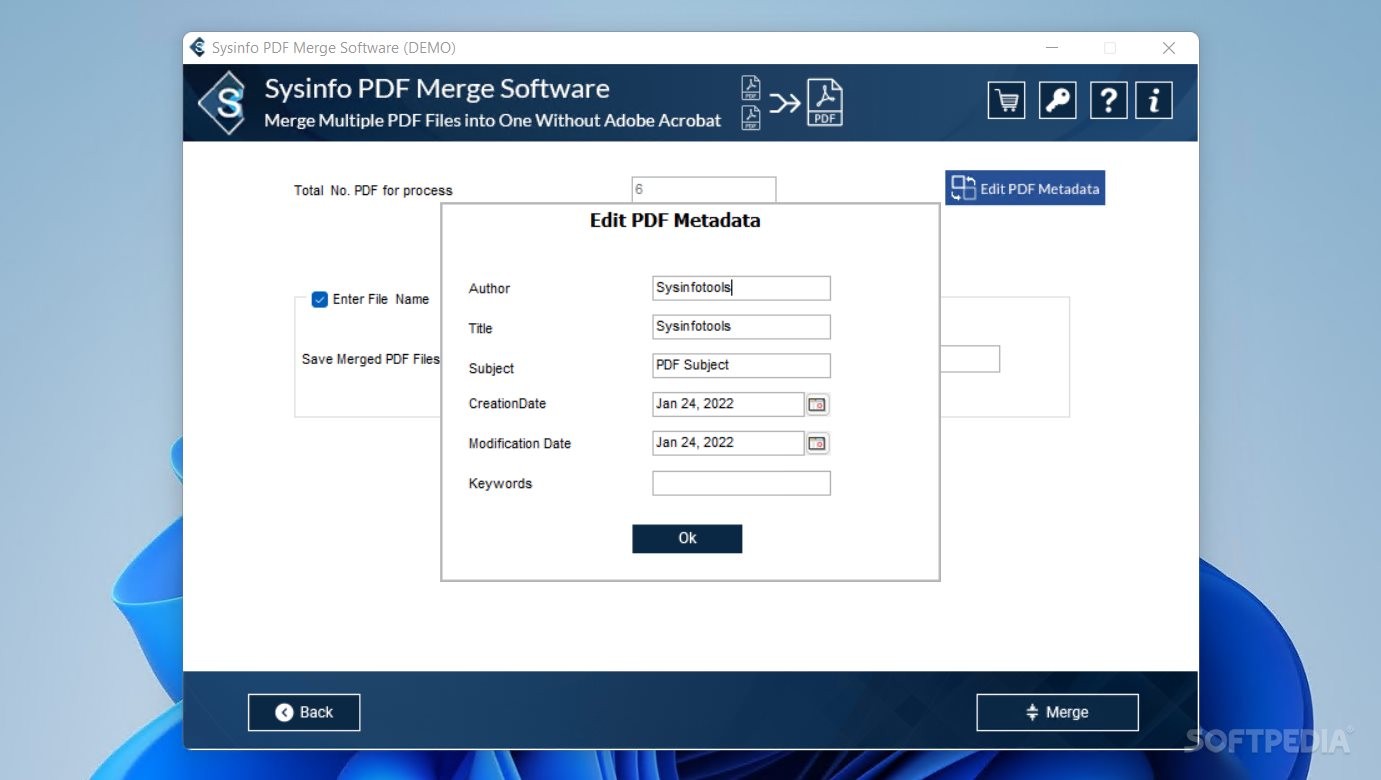Click the PDF merge graphic in header
This screenshot has width=1381, height=780.
tap(792, 102)
